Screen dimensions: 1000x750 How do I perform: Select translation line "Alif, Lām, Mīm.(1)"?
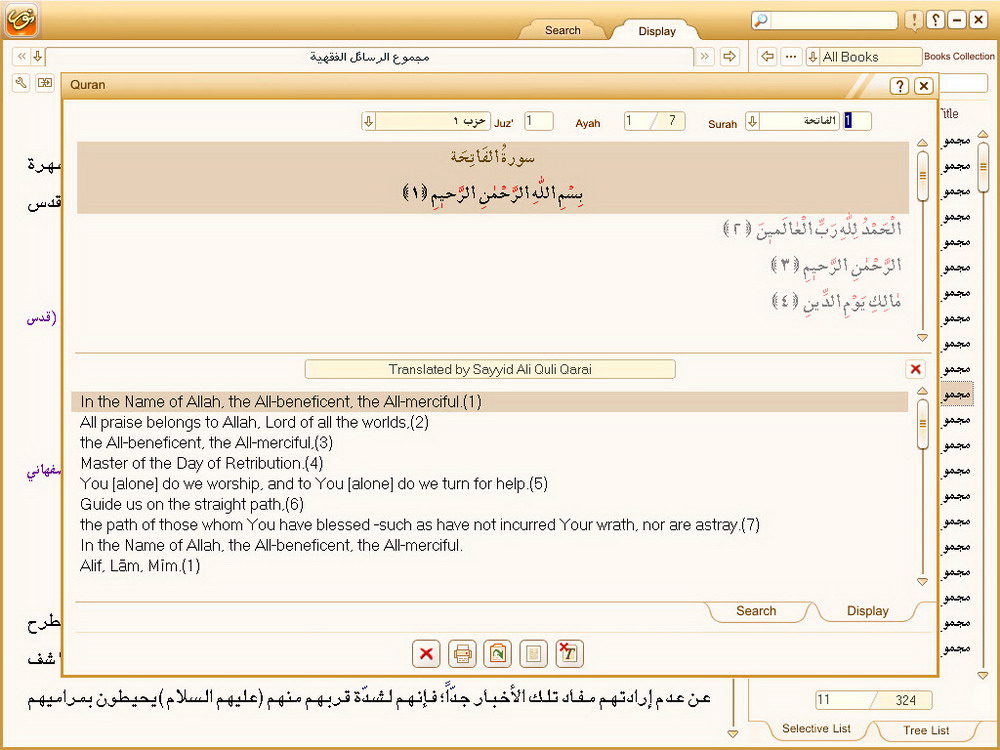140,566
